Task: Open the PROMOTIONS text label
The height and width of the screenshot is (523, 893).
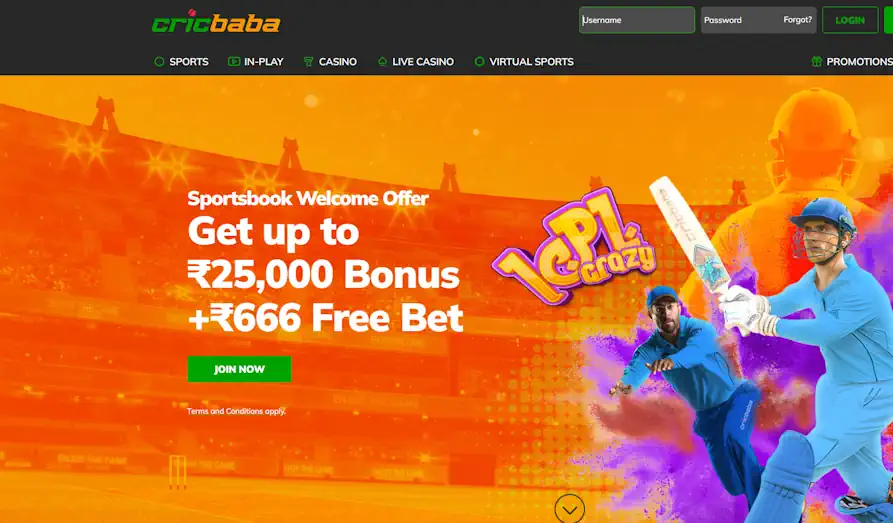Action: (x=859, y=62)
